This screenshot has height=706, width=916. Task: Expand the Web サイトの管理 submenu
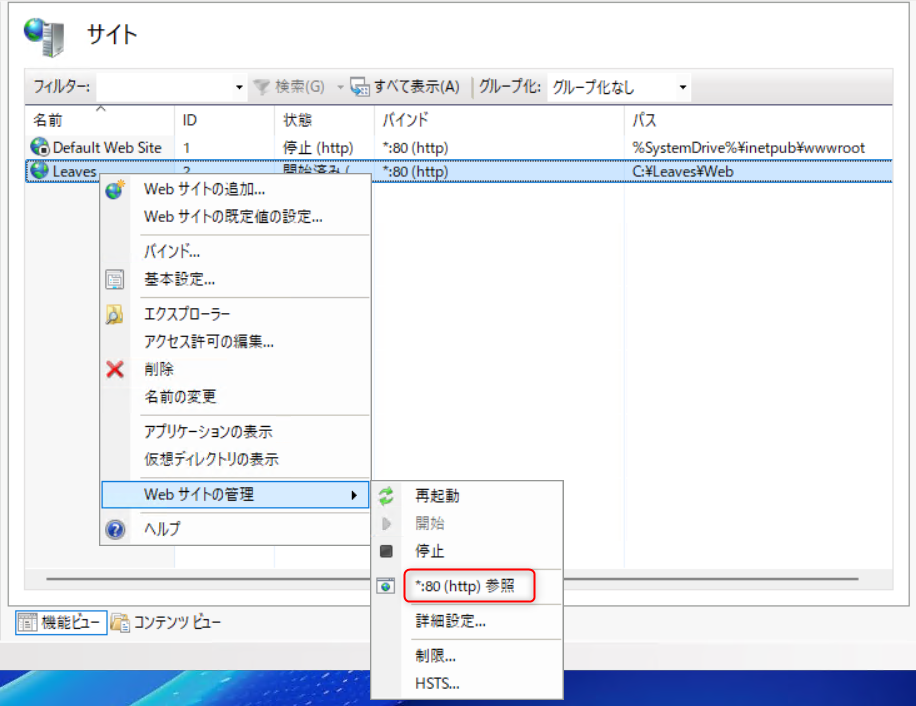(x=235, y=494)
